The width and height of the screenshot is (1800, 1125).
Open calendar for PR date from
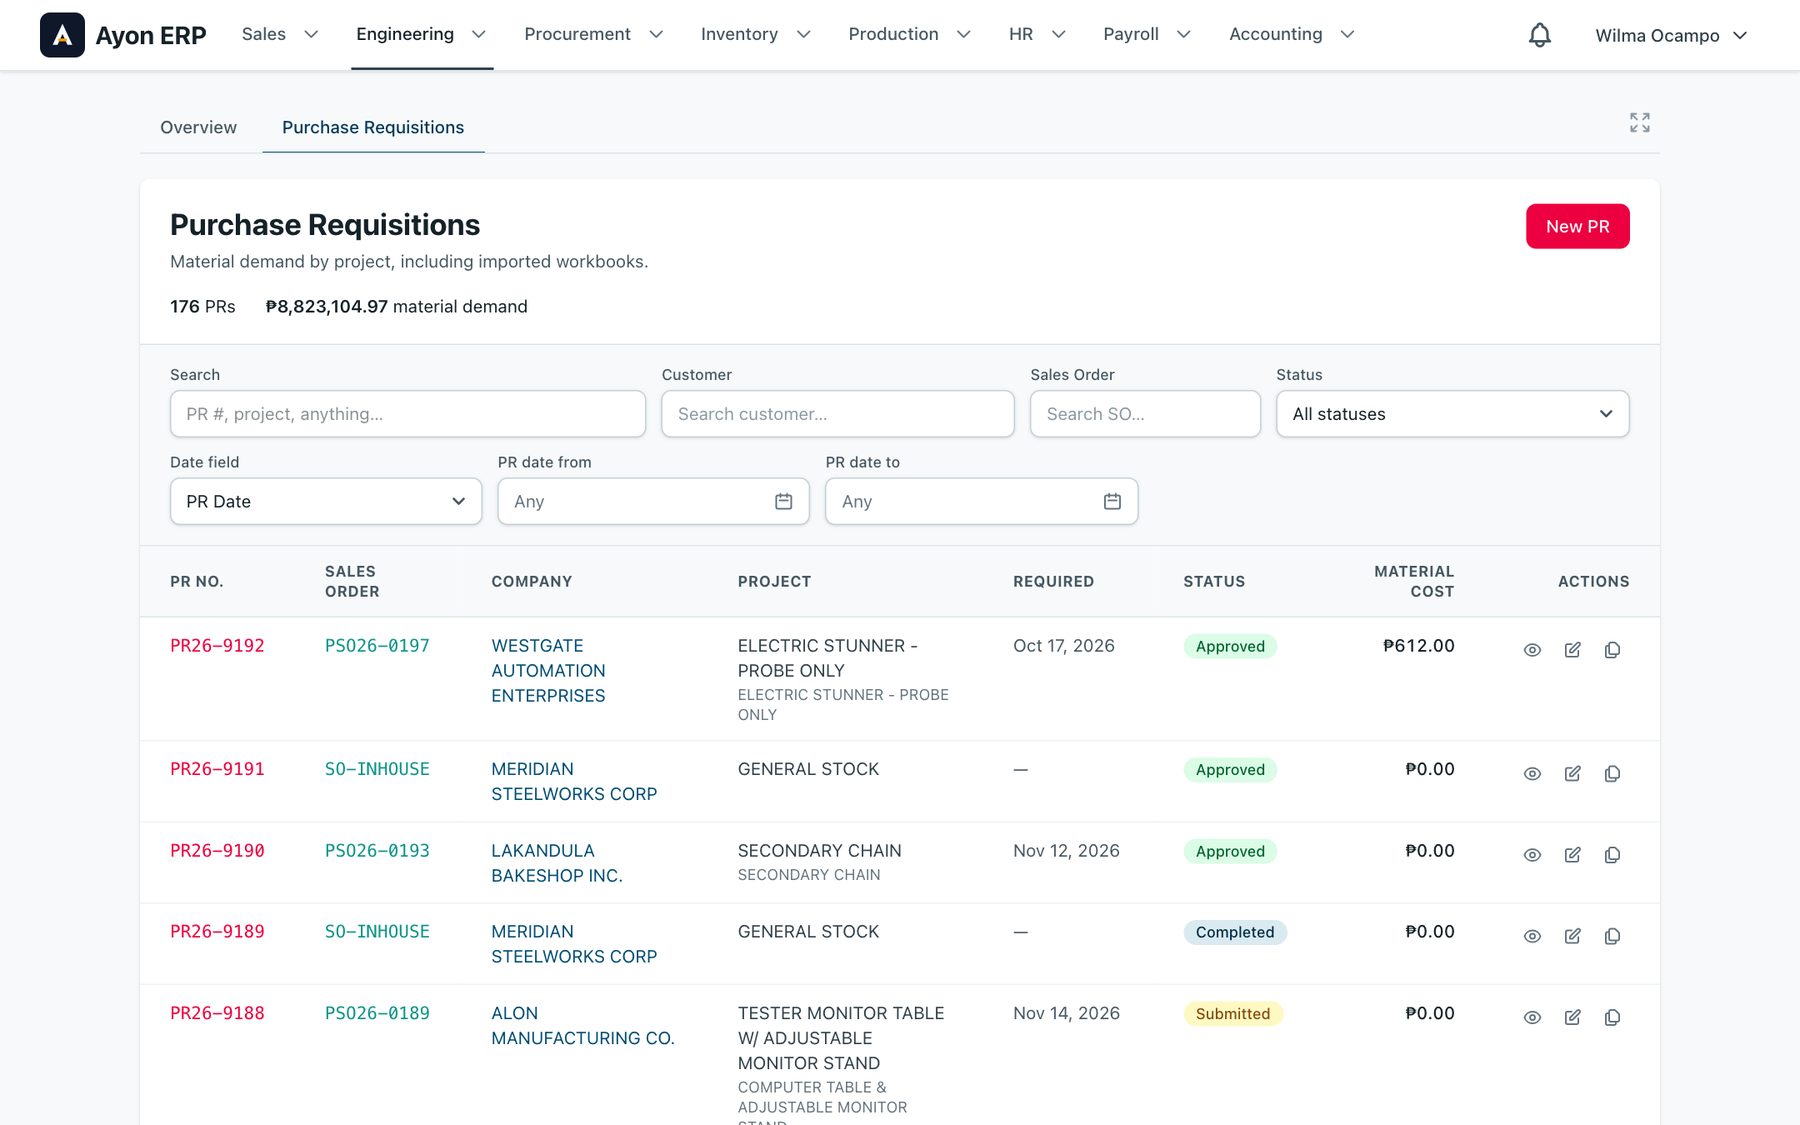coord(784,501)
